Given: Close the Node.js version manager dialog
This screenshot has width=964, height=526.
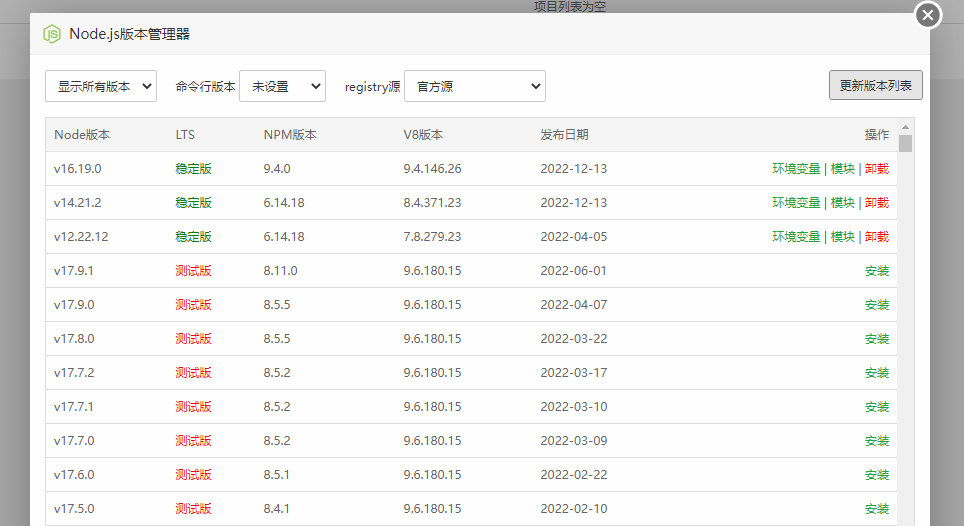Looking at the screenshot, I should click(x=928, y=15).
